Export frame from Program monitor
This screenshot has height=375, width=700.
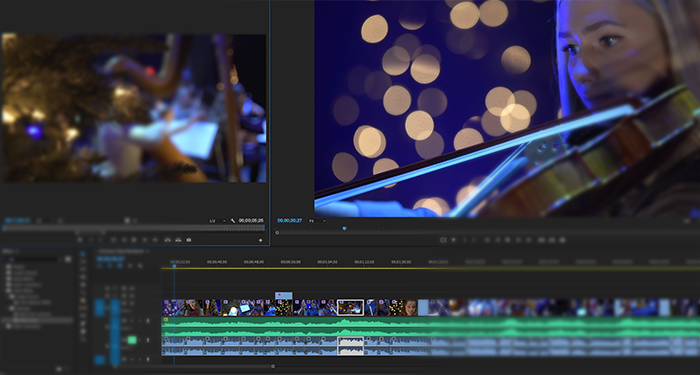point(562,240)
